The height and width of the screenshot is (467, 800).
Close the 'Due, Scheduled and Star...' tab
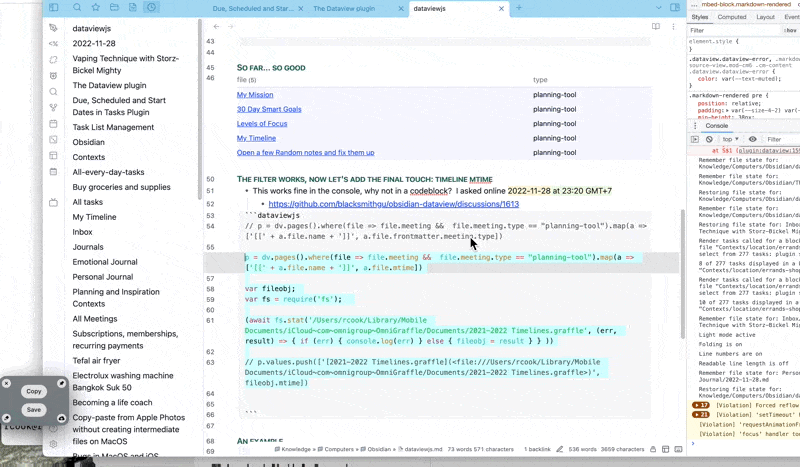301,9
